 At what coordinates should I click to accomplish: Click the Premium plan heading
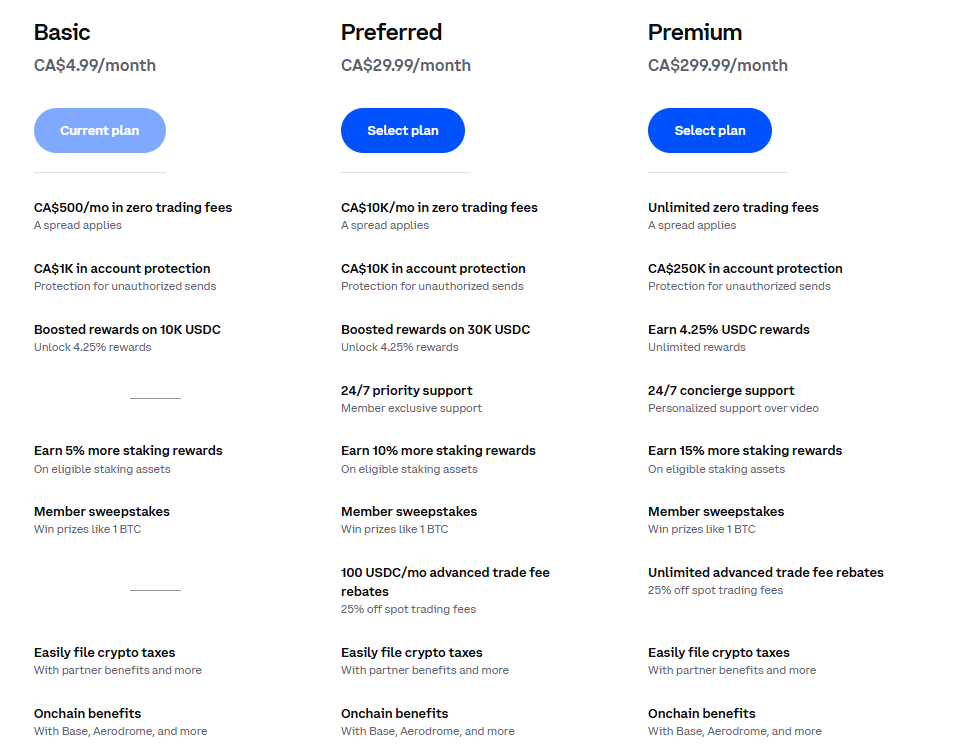695,32
